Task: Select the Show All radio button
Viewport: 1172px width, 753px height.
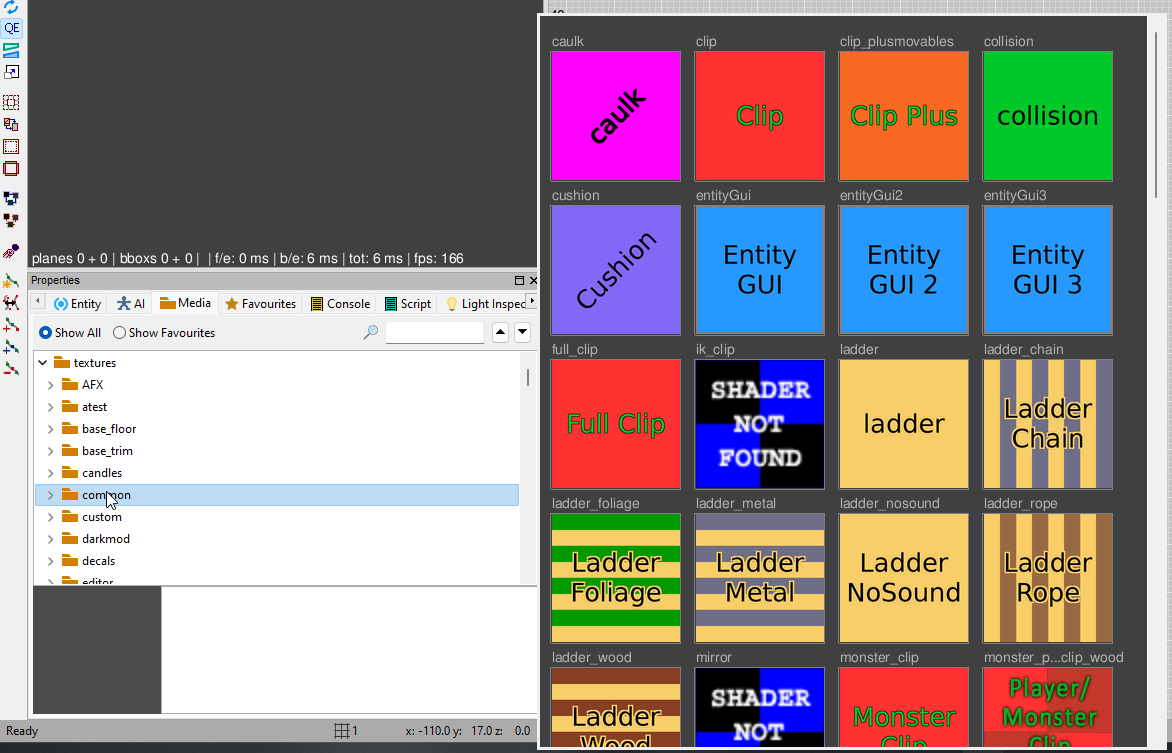Action: [x=45, y=333]
